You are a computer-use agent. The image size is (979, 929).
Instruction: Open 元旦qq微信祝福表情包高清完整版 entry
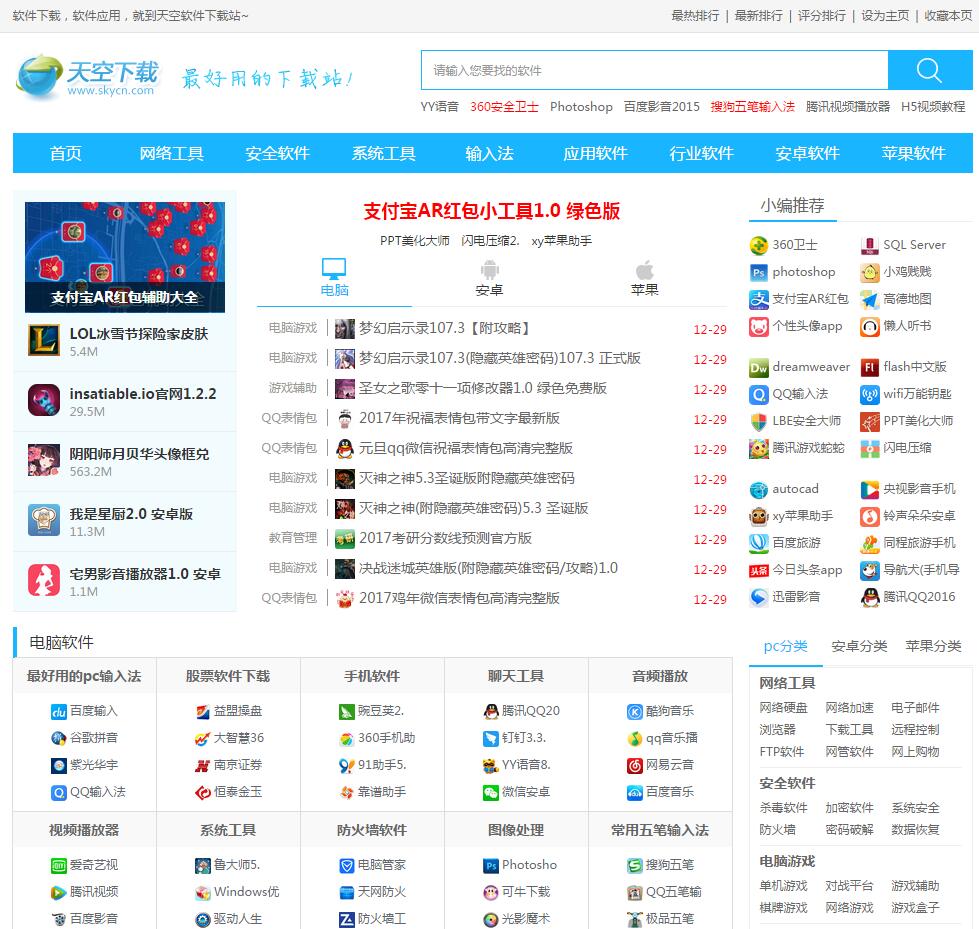(466, 448)
